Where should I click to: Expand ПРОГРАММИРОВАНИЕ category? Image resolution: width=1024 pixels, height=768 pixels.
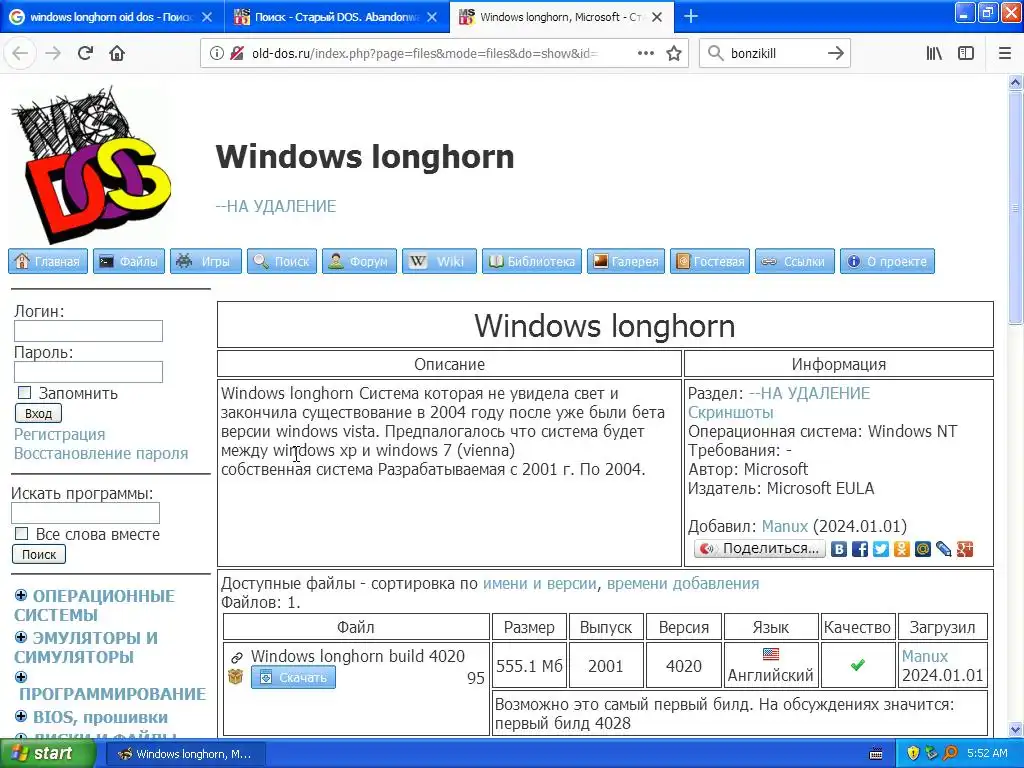coord(21,677)
